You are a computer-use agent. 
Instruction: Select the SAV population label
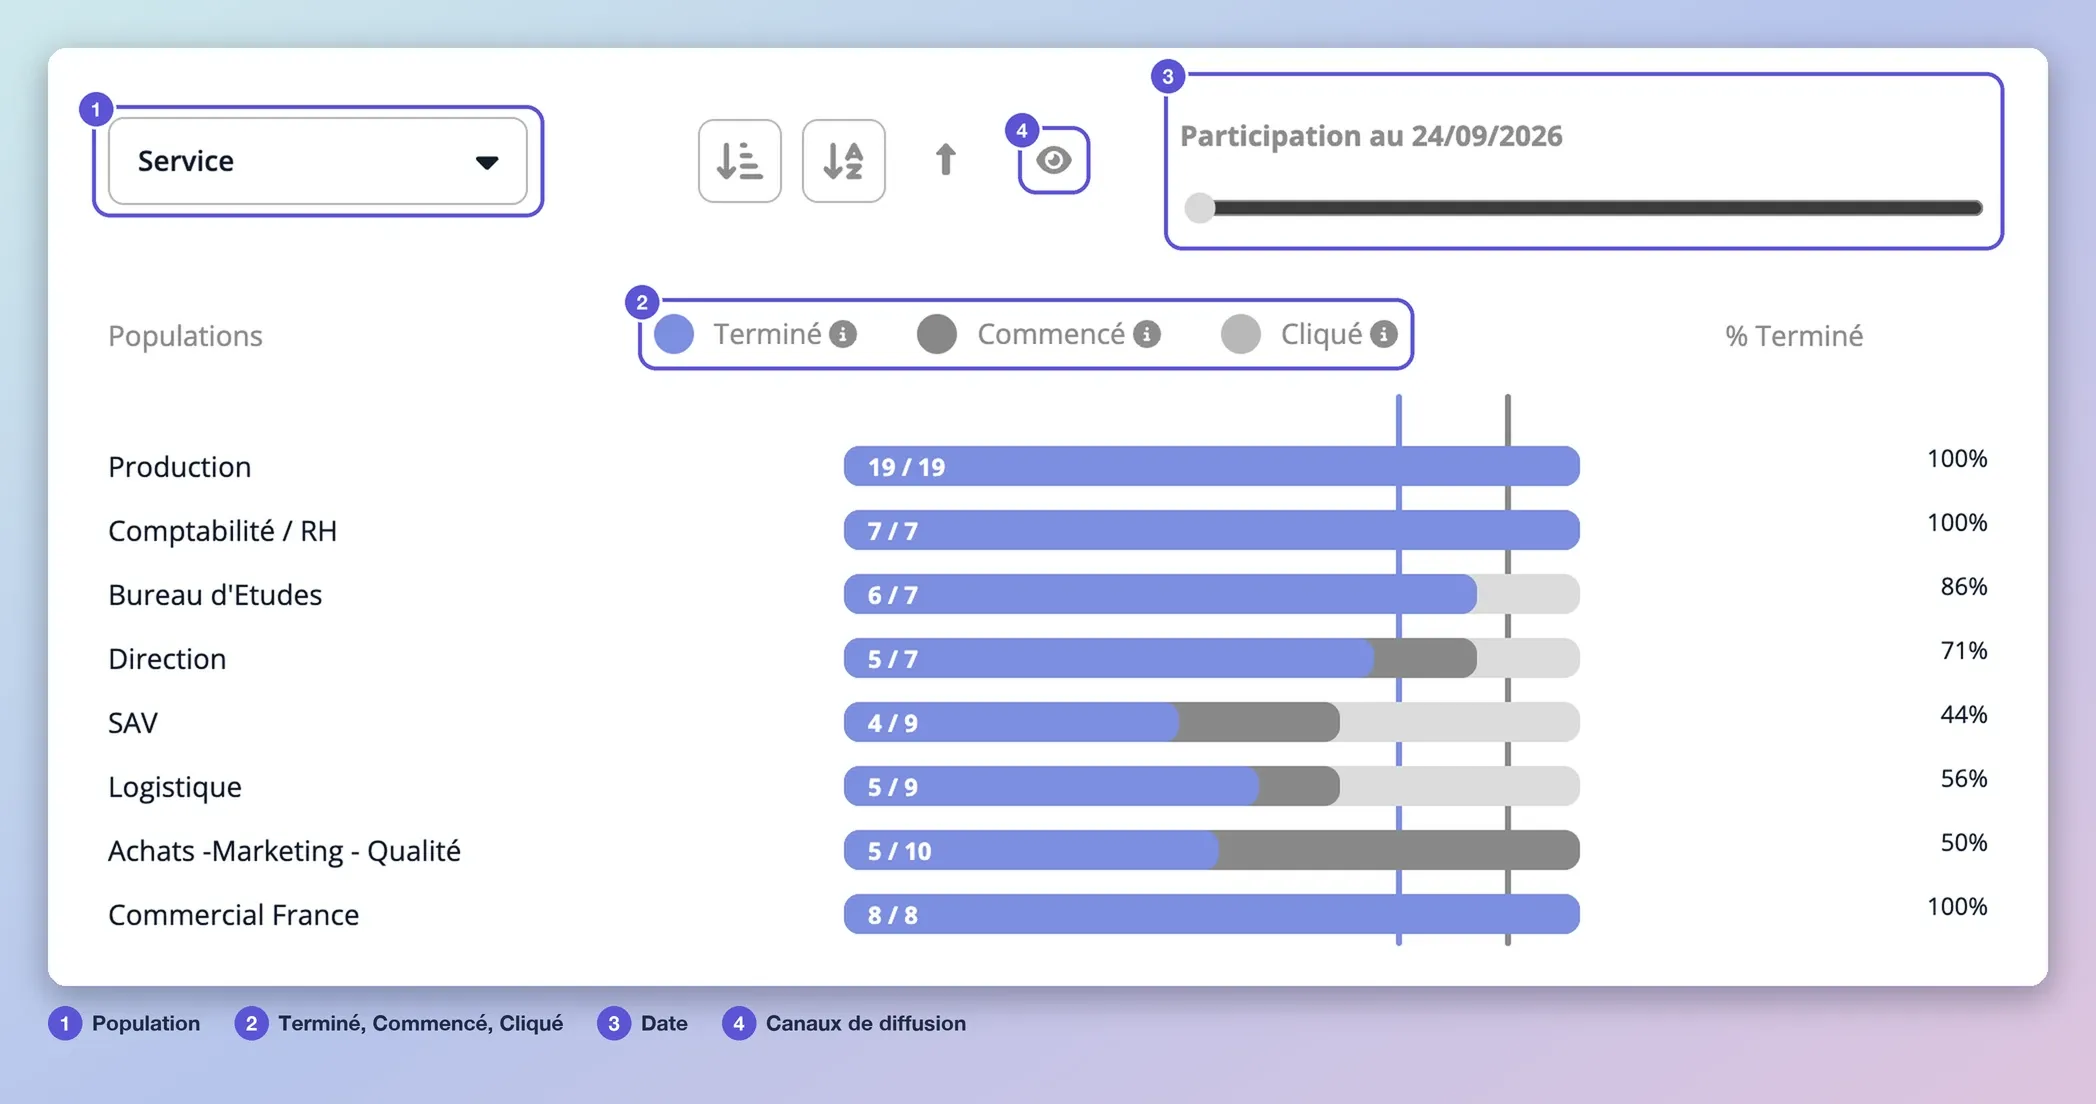(x=133, y=722)
